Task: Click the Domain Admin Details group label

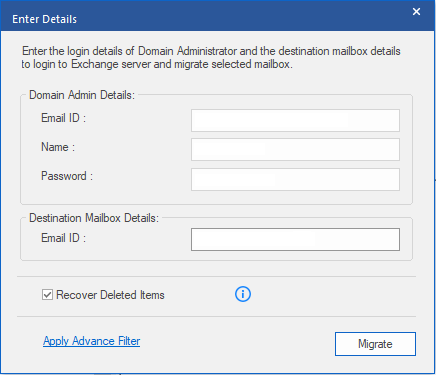Action: pos(82,95)
